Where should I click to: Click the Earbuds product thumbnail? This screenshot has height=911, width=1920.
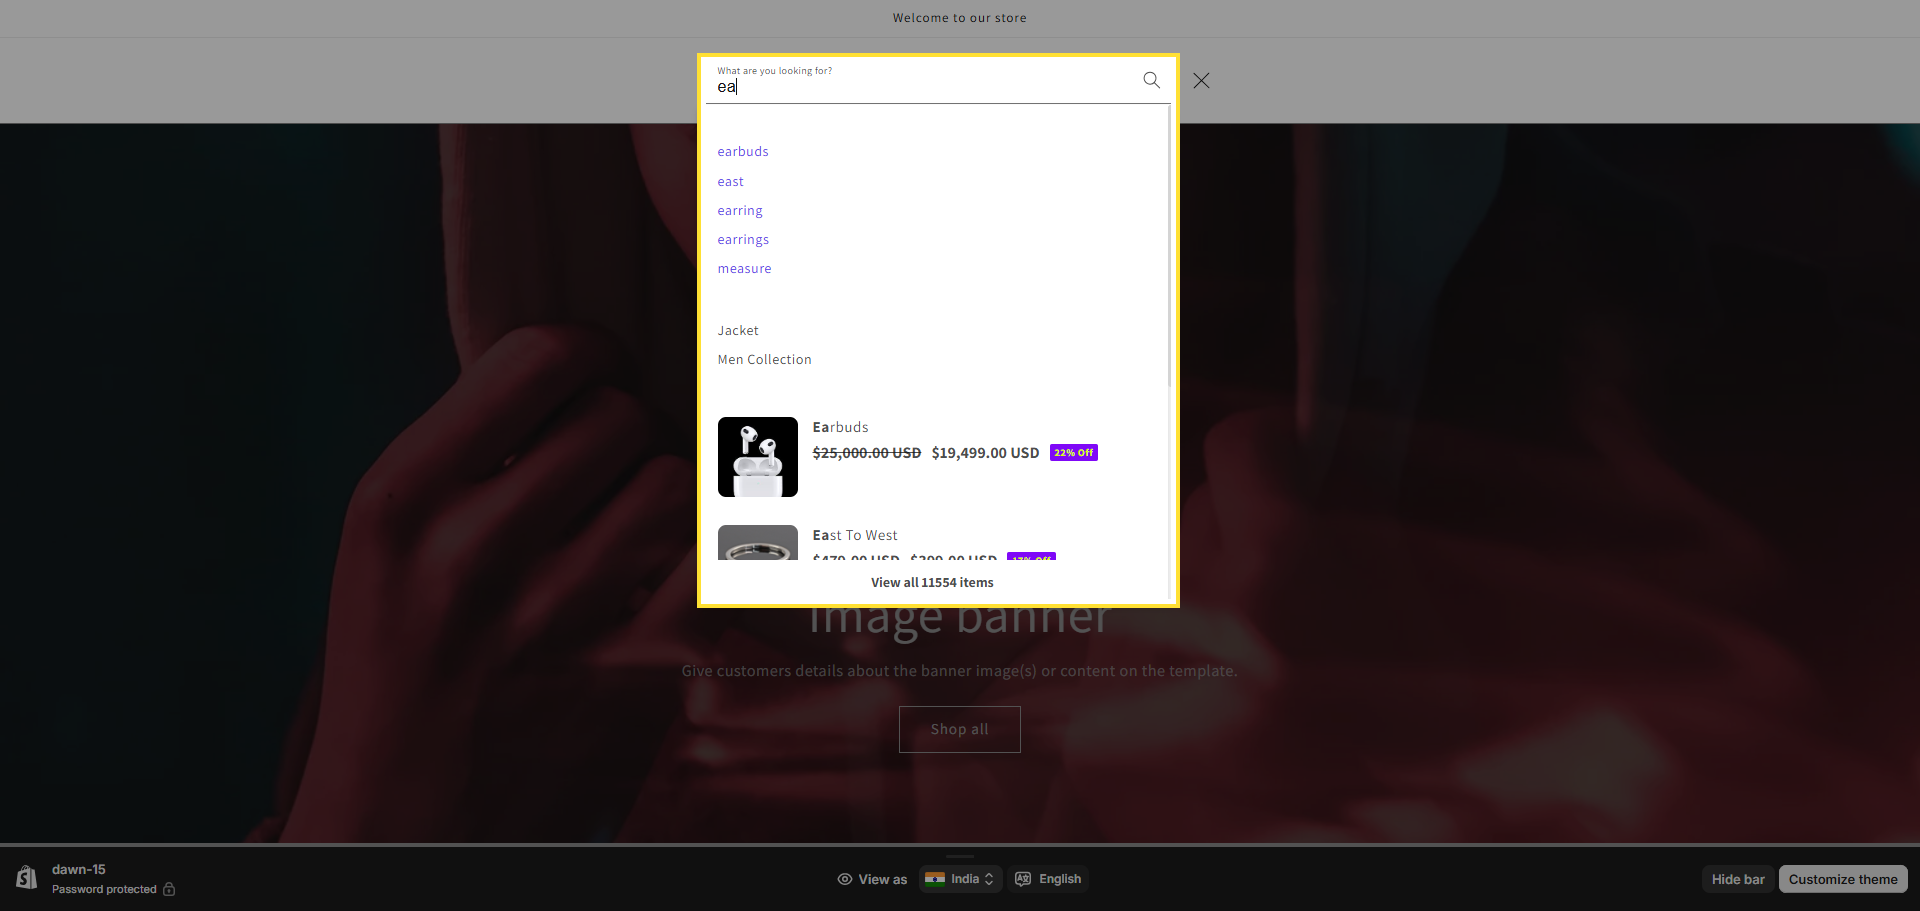758,457
